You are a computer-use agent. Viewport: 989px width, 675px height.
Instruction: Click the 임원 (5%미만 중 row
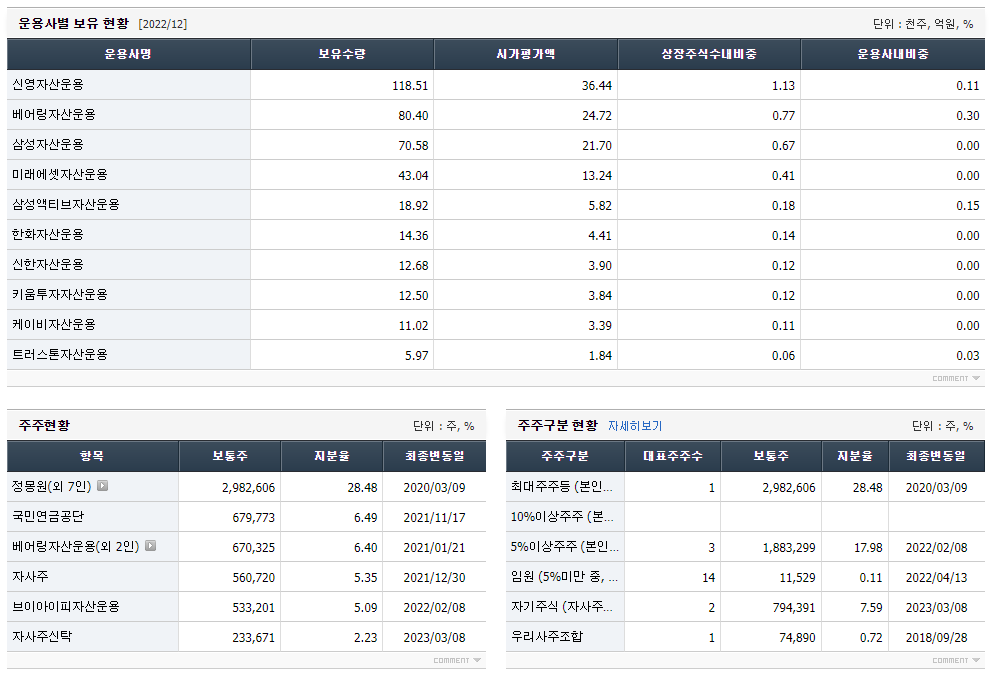pos(746,577)
